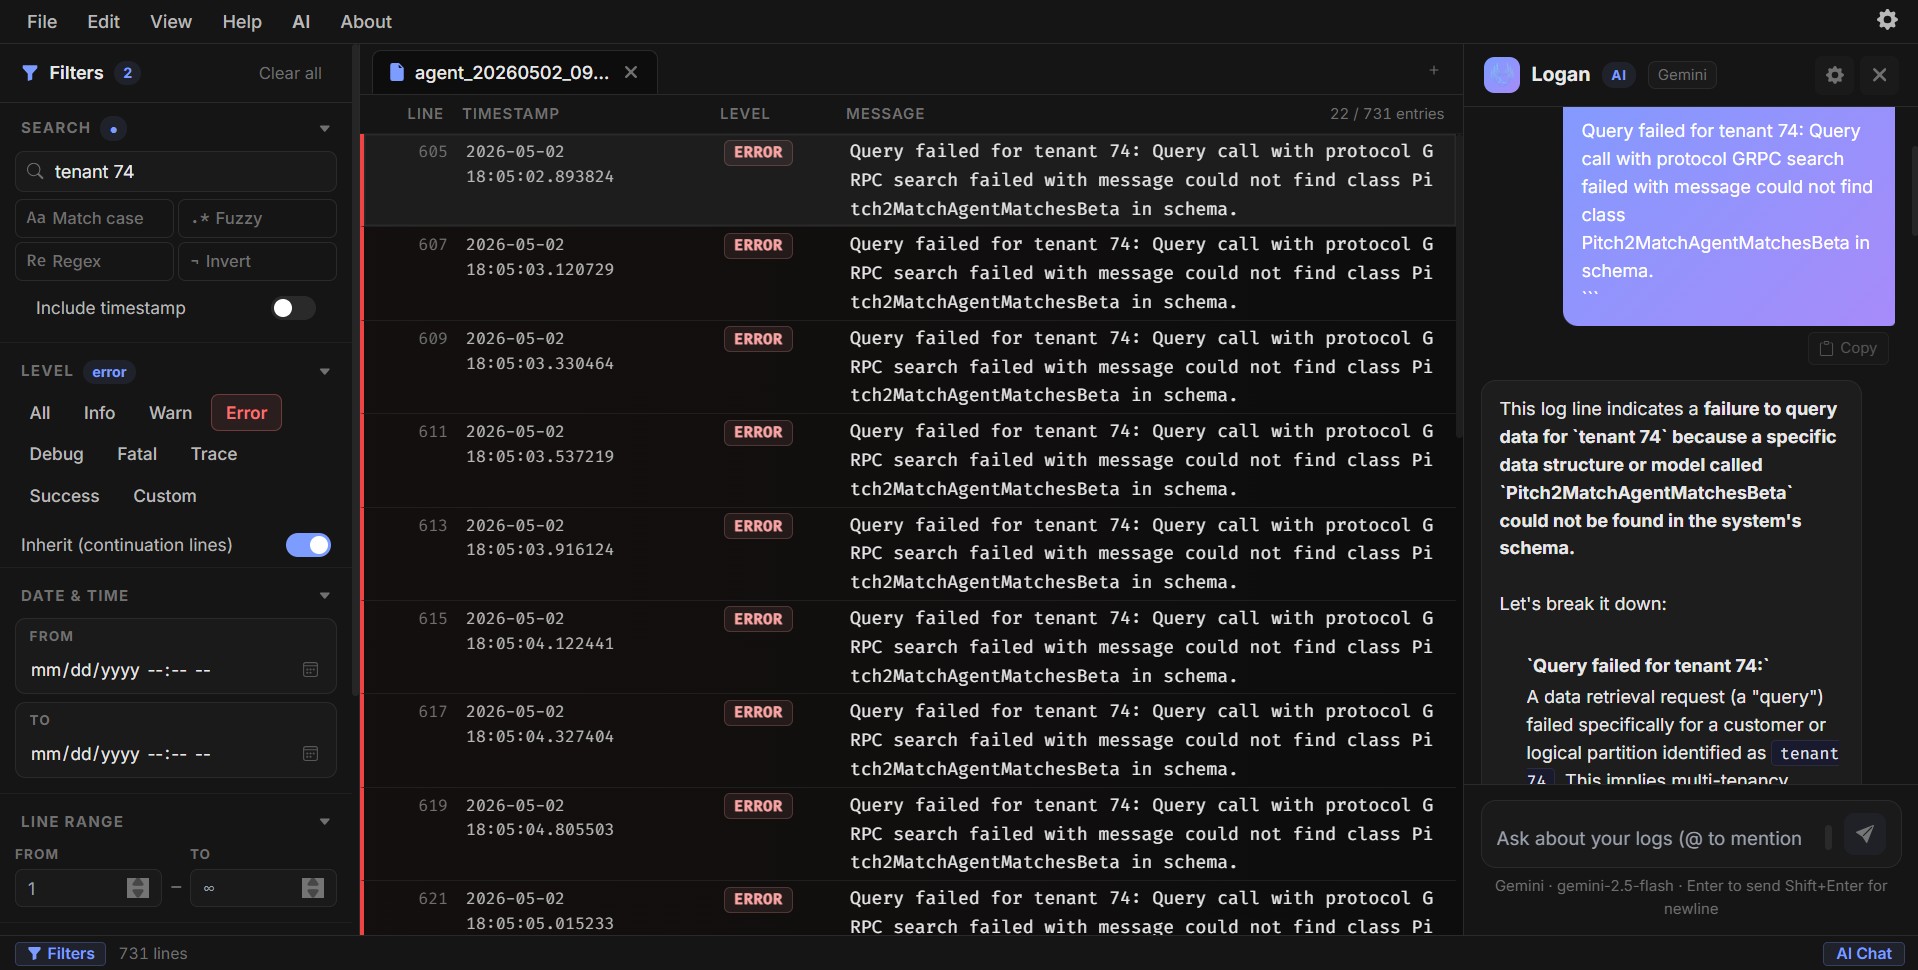Open calendar picker for FROM date
Screen dimensions: 1918x970
(310, 670)
